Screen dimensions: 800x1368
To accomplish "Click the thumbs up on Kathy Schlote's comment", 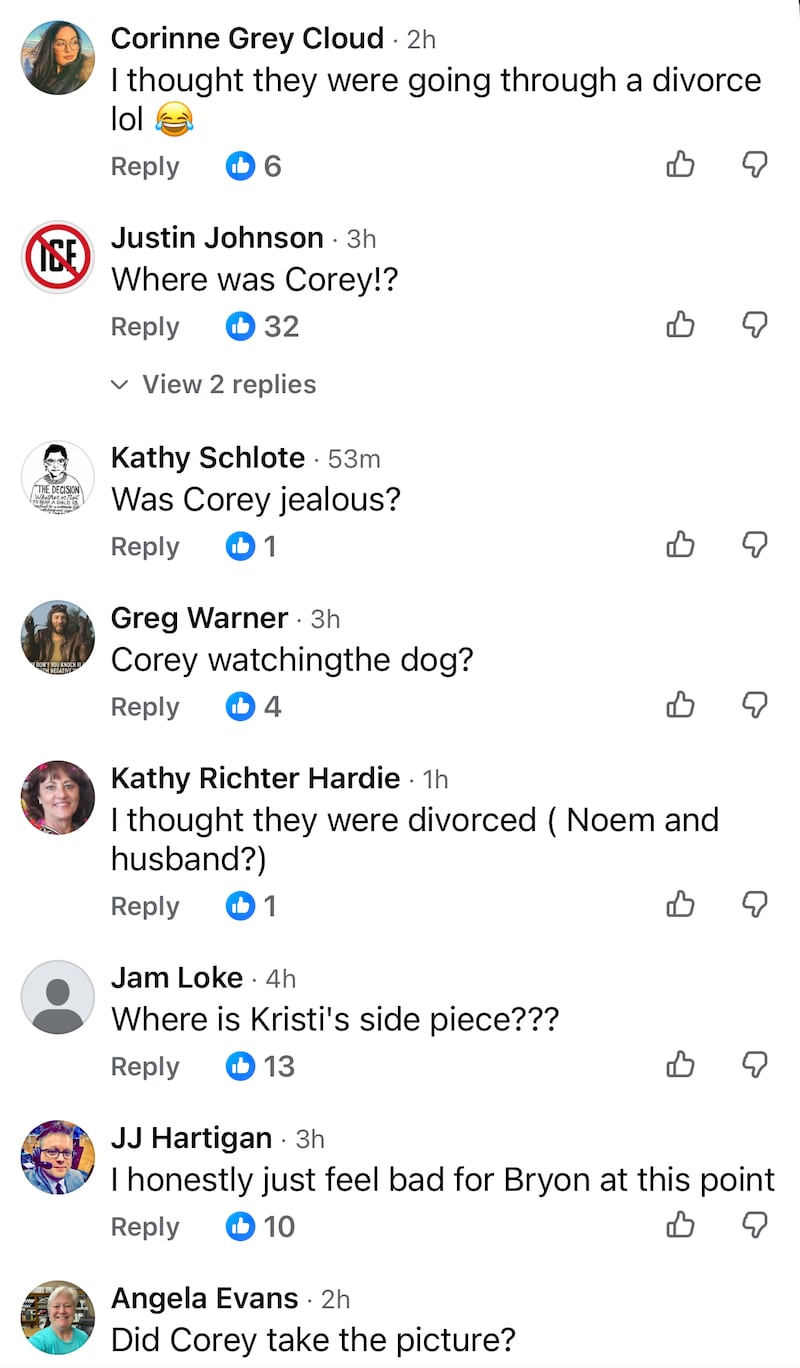I will 680,545.
